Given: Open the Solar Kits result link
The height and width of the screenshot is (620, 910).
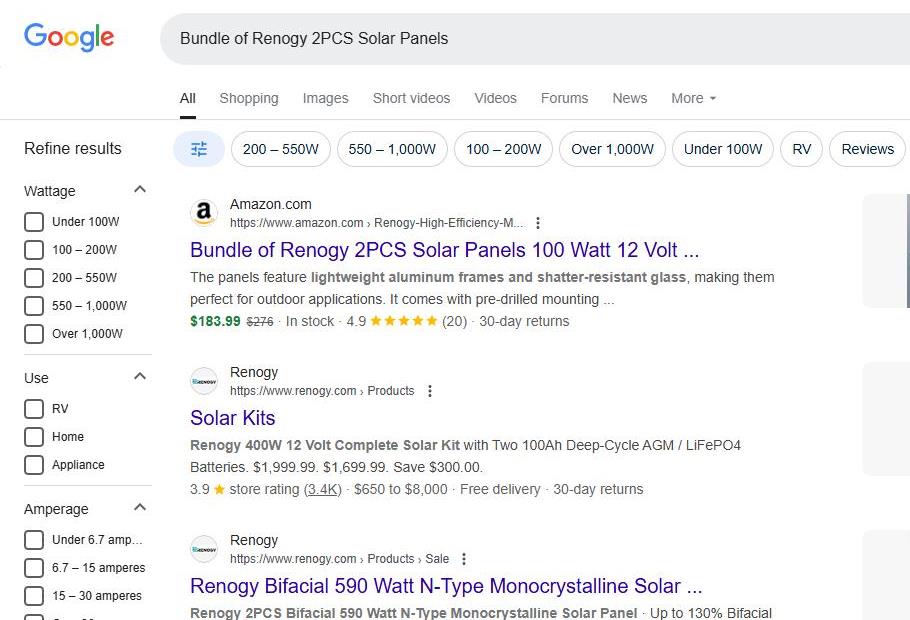Looking at the screenshot, I should point(233,418).
